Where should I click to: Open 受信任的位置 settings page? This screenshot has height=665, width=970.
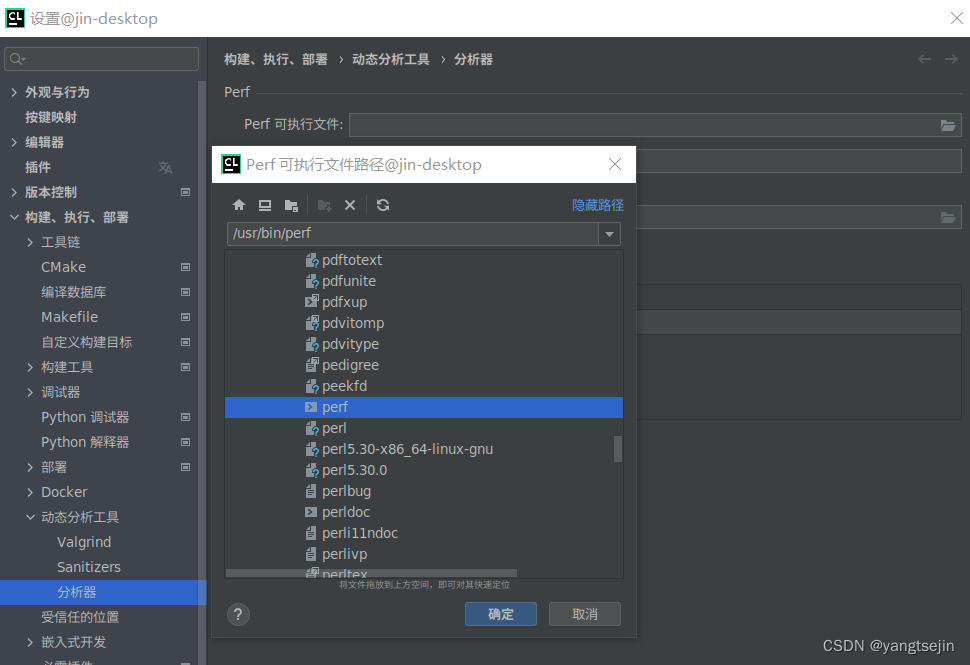80,617
